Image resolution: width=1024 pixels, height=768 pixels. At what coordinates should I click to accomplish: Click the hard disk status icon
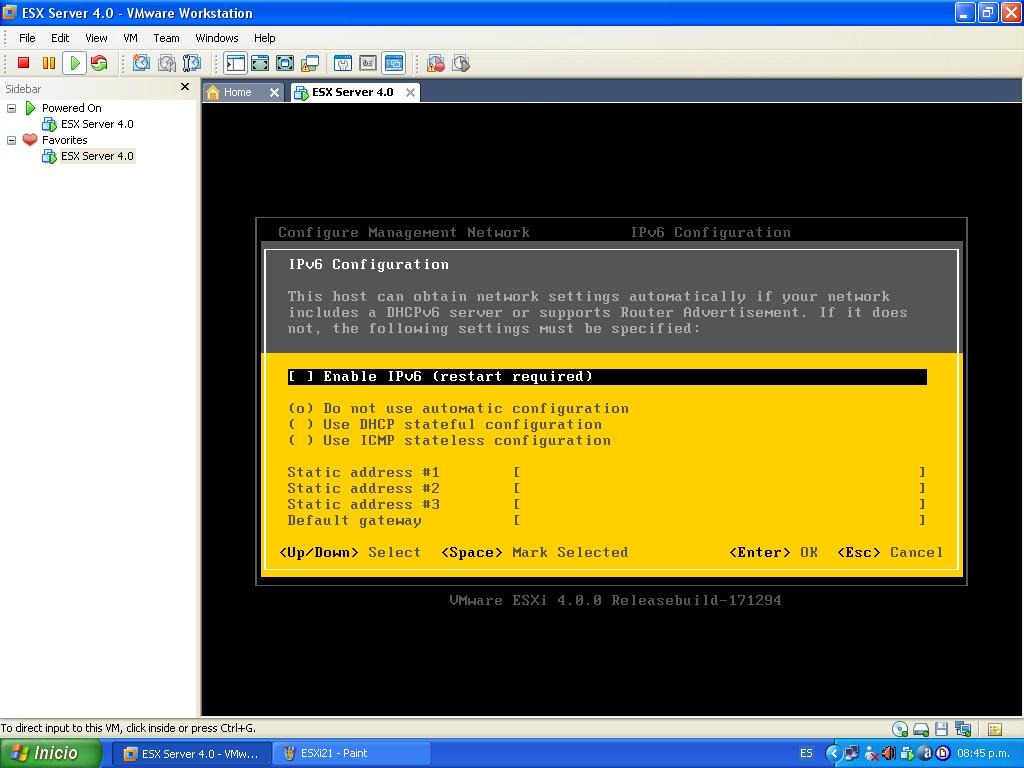point(921,729)
